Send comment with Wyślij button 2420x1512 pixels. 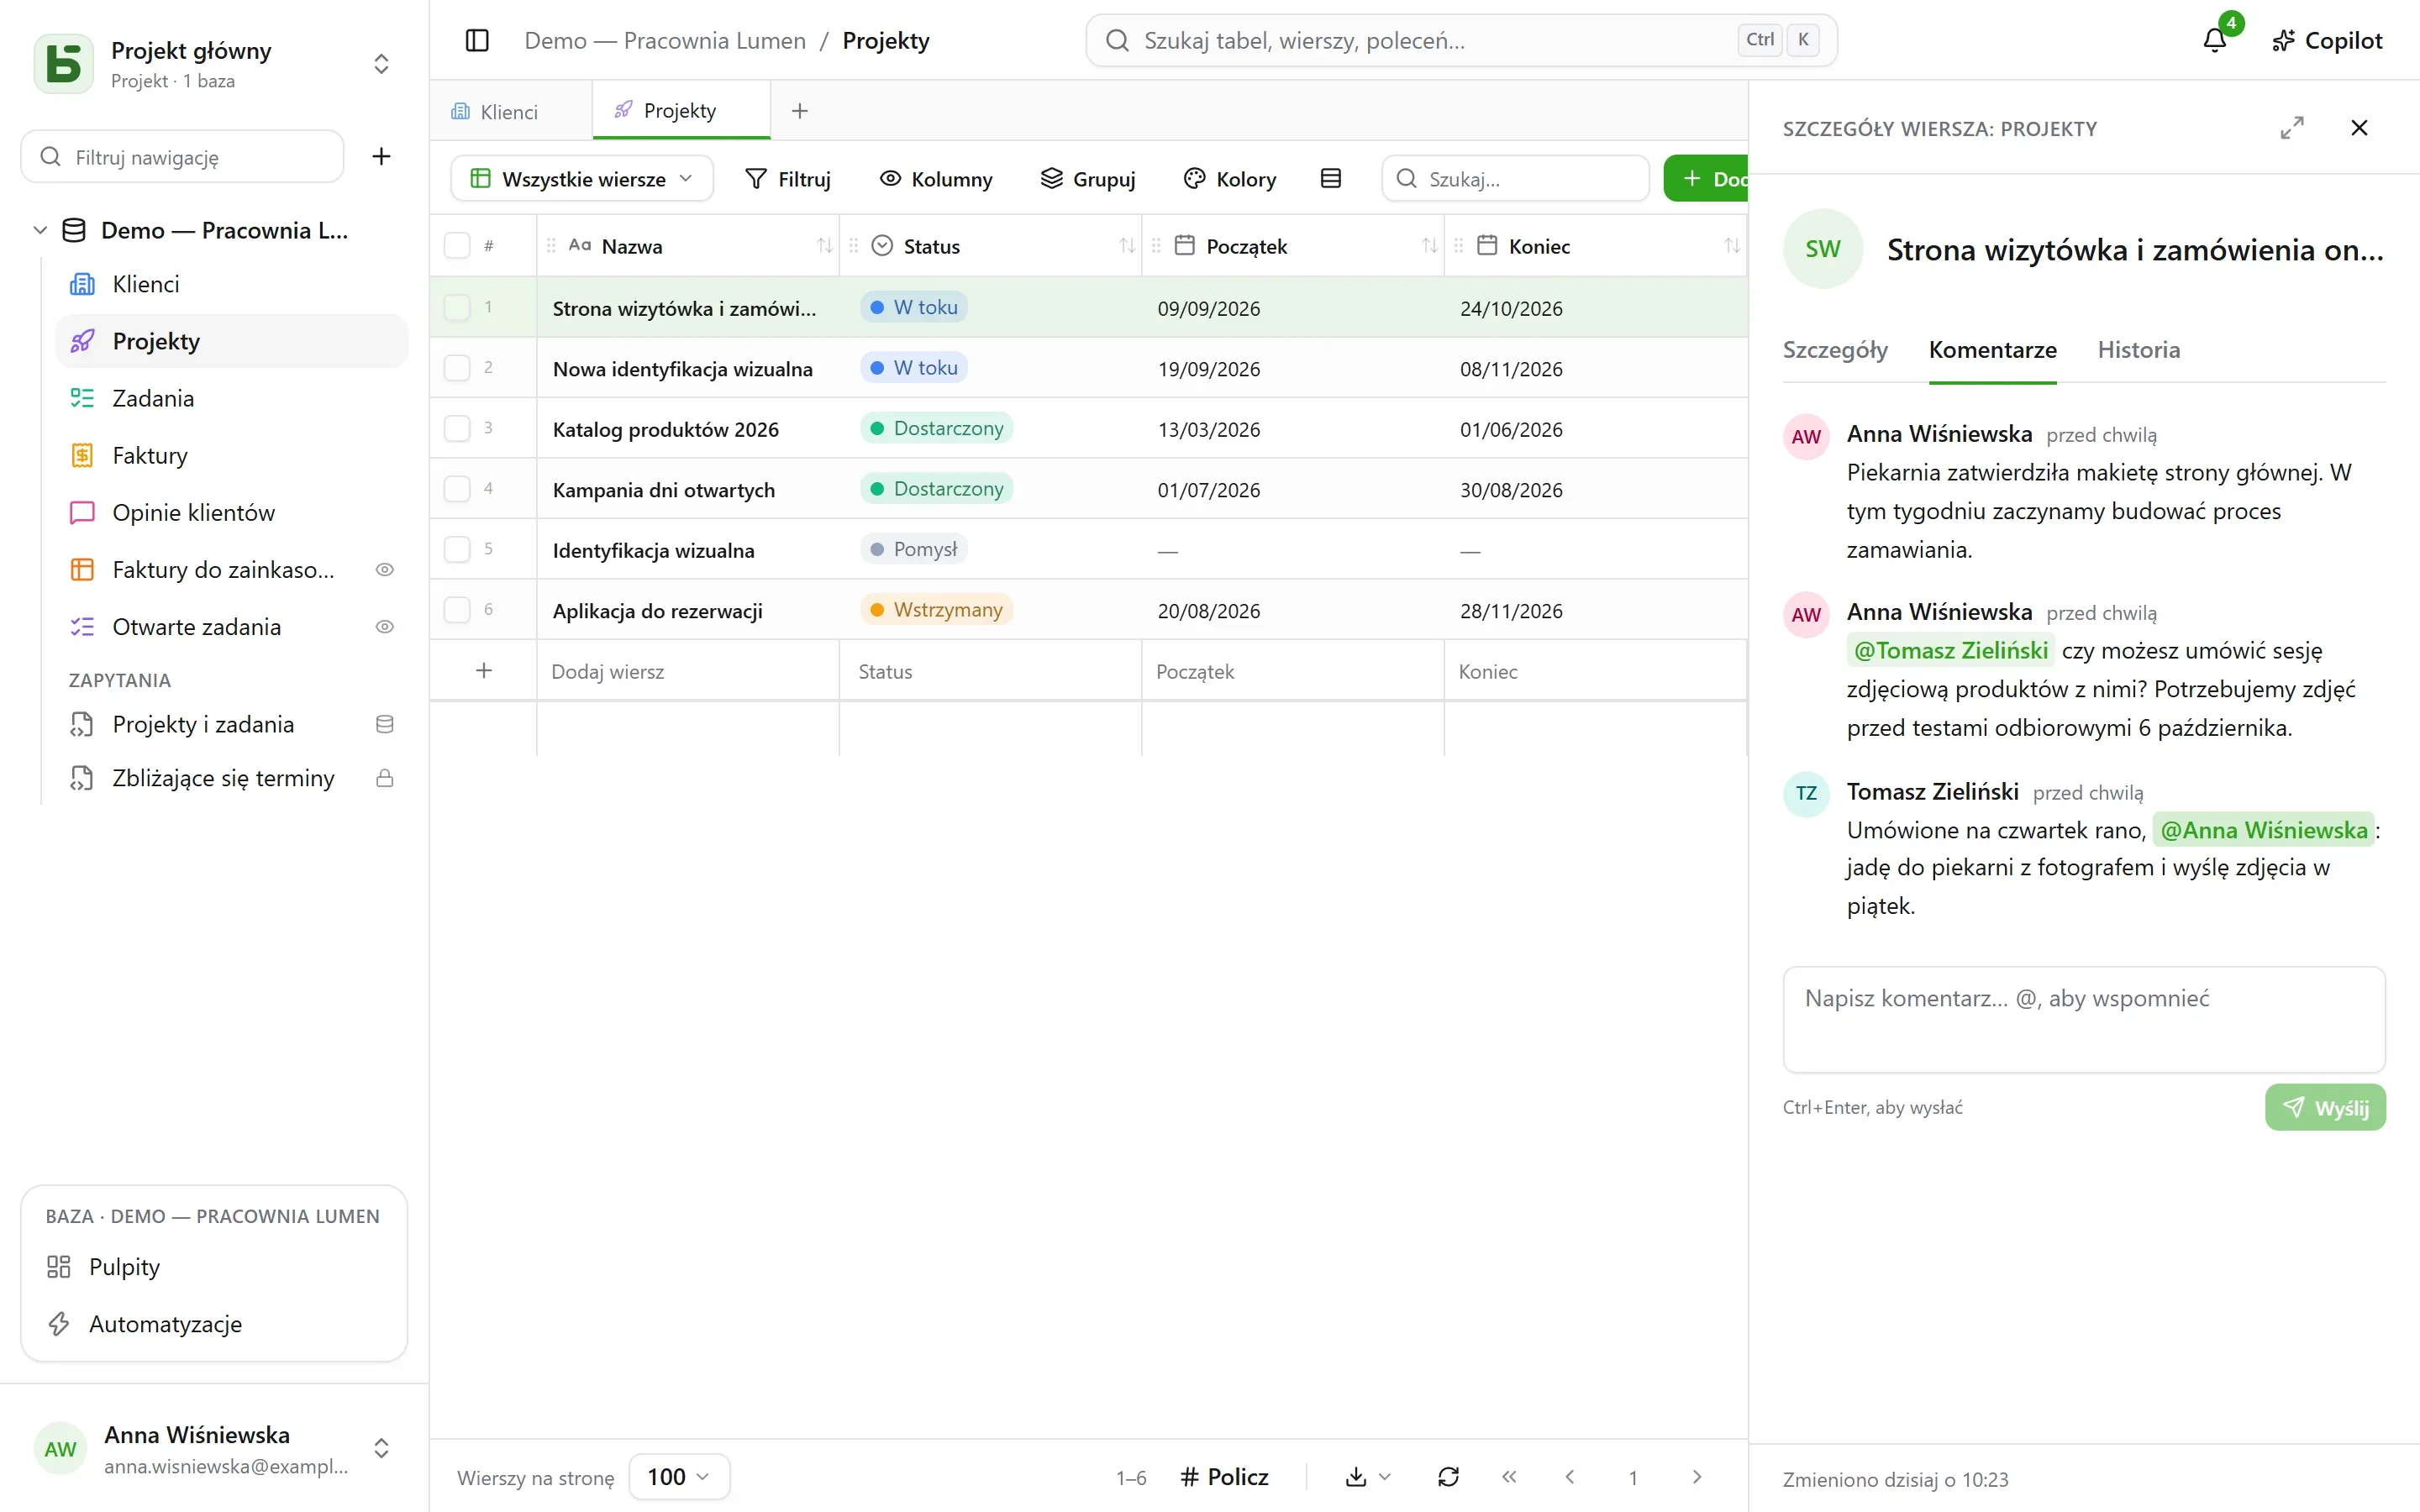coord(2325,1107)
